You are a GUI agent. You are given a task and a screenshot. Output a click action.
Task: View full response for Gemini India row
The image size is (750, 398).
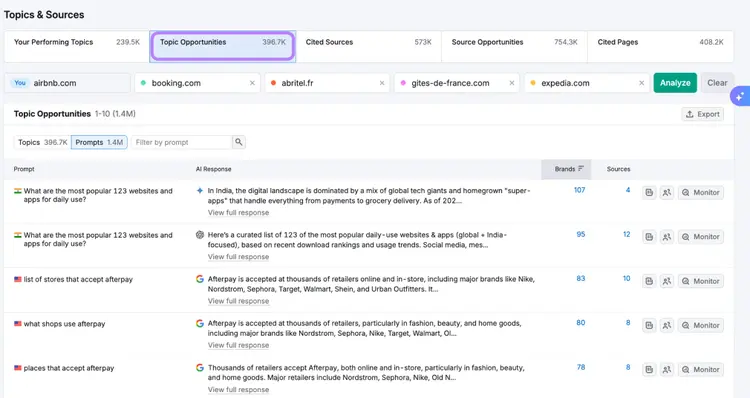[238, 212]
